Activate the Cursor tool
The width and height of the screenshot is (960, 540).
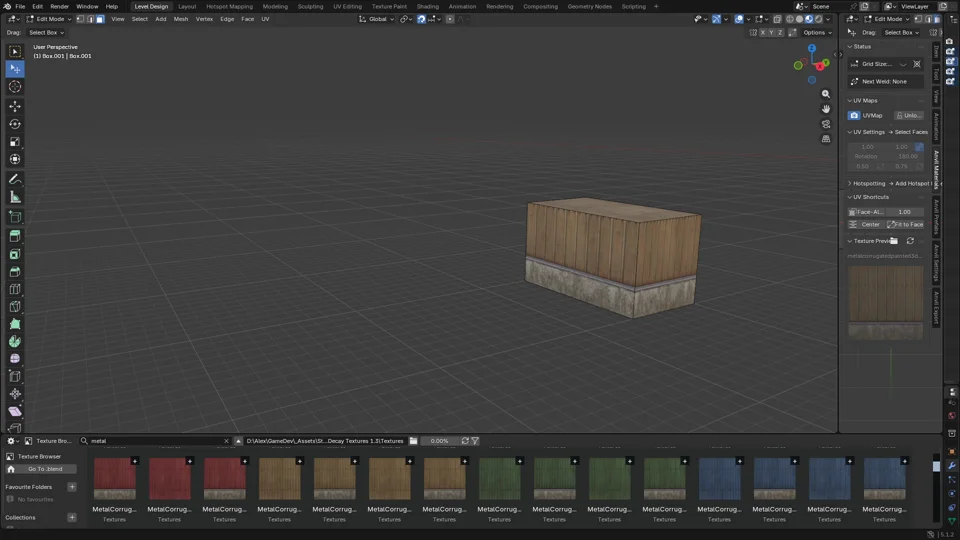pos(15,86)
